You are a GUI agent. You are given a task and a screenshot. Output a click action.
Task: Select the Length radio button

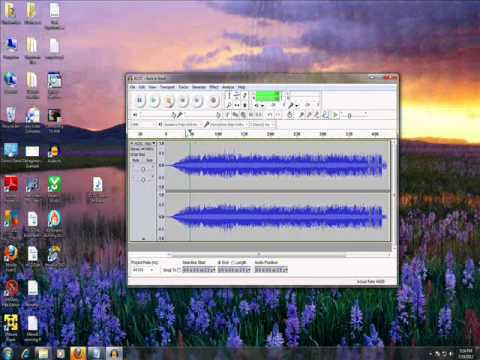click(x=233, y=263)
